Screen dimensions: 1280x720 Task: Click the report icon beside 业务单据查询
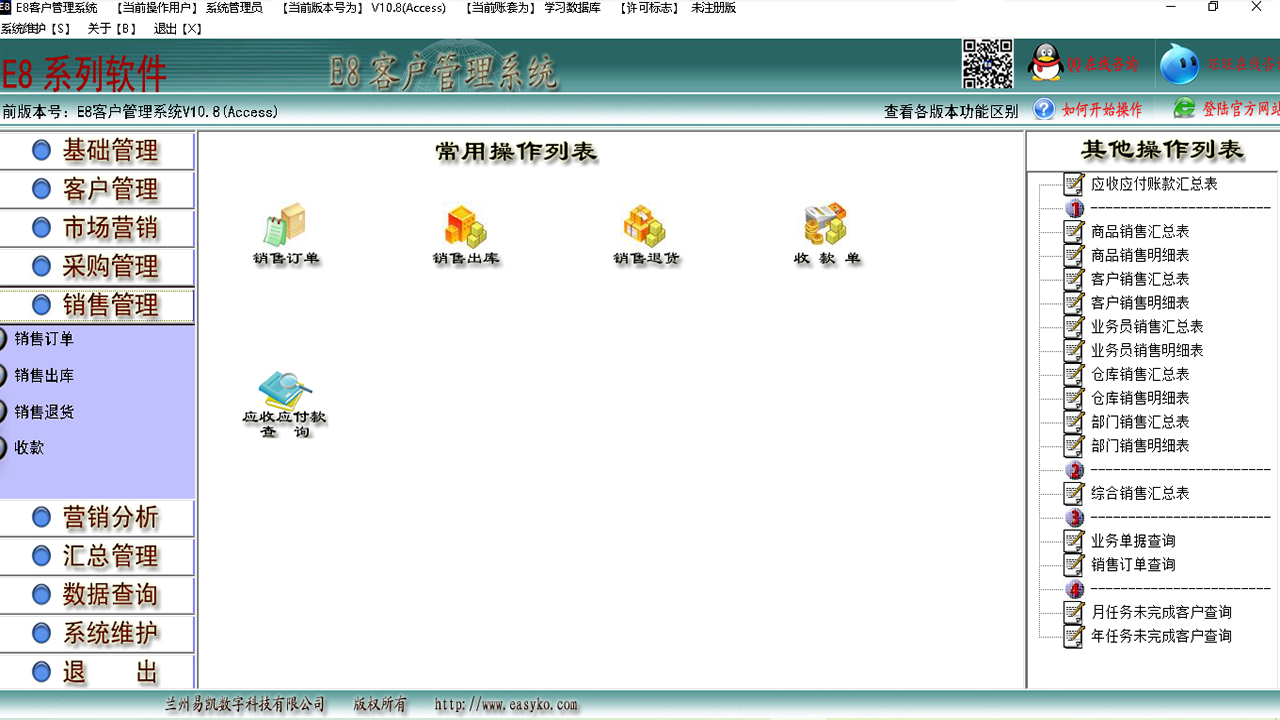pyautogui.click(x=1074, y=541)
